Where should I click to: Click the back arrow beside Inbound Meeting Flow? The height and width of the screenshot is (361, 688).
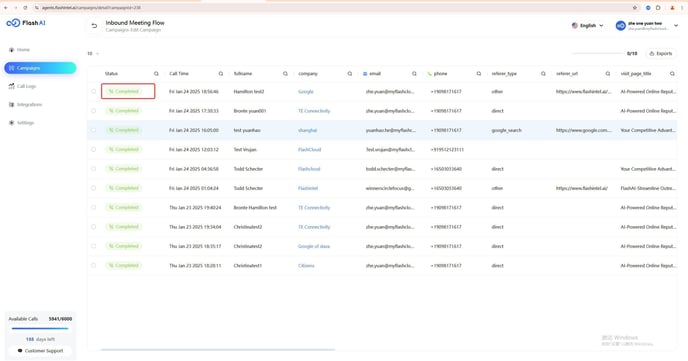coord(94,26)
